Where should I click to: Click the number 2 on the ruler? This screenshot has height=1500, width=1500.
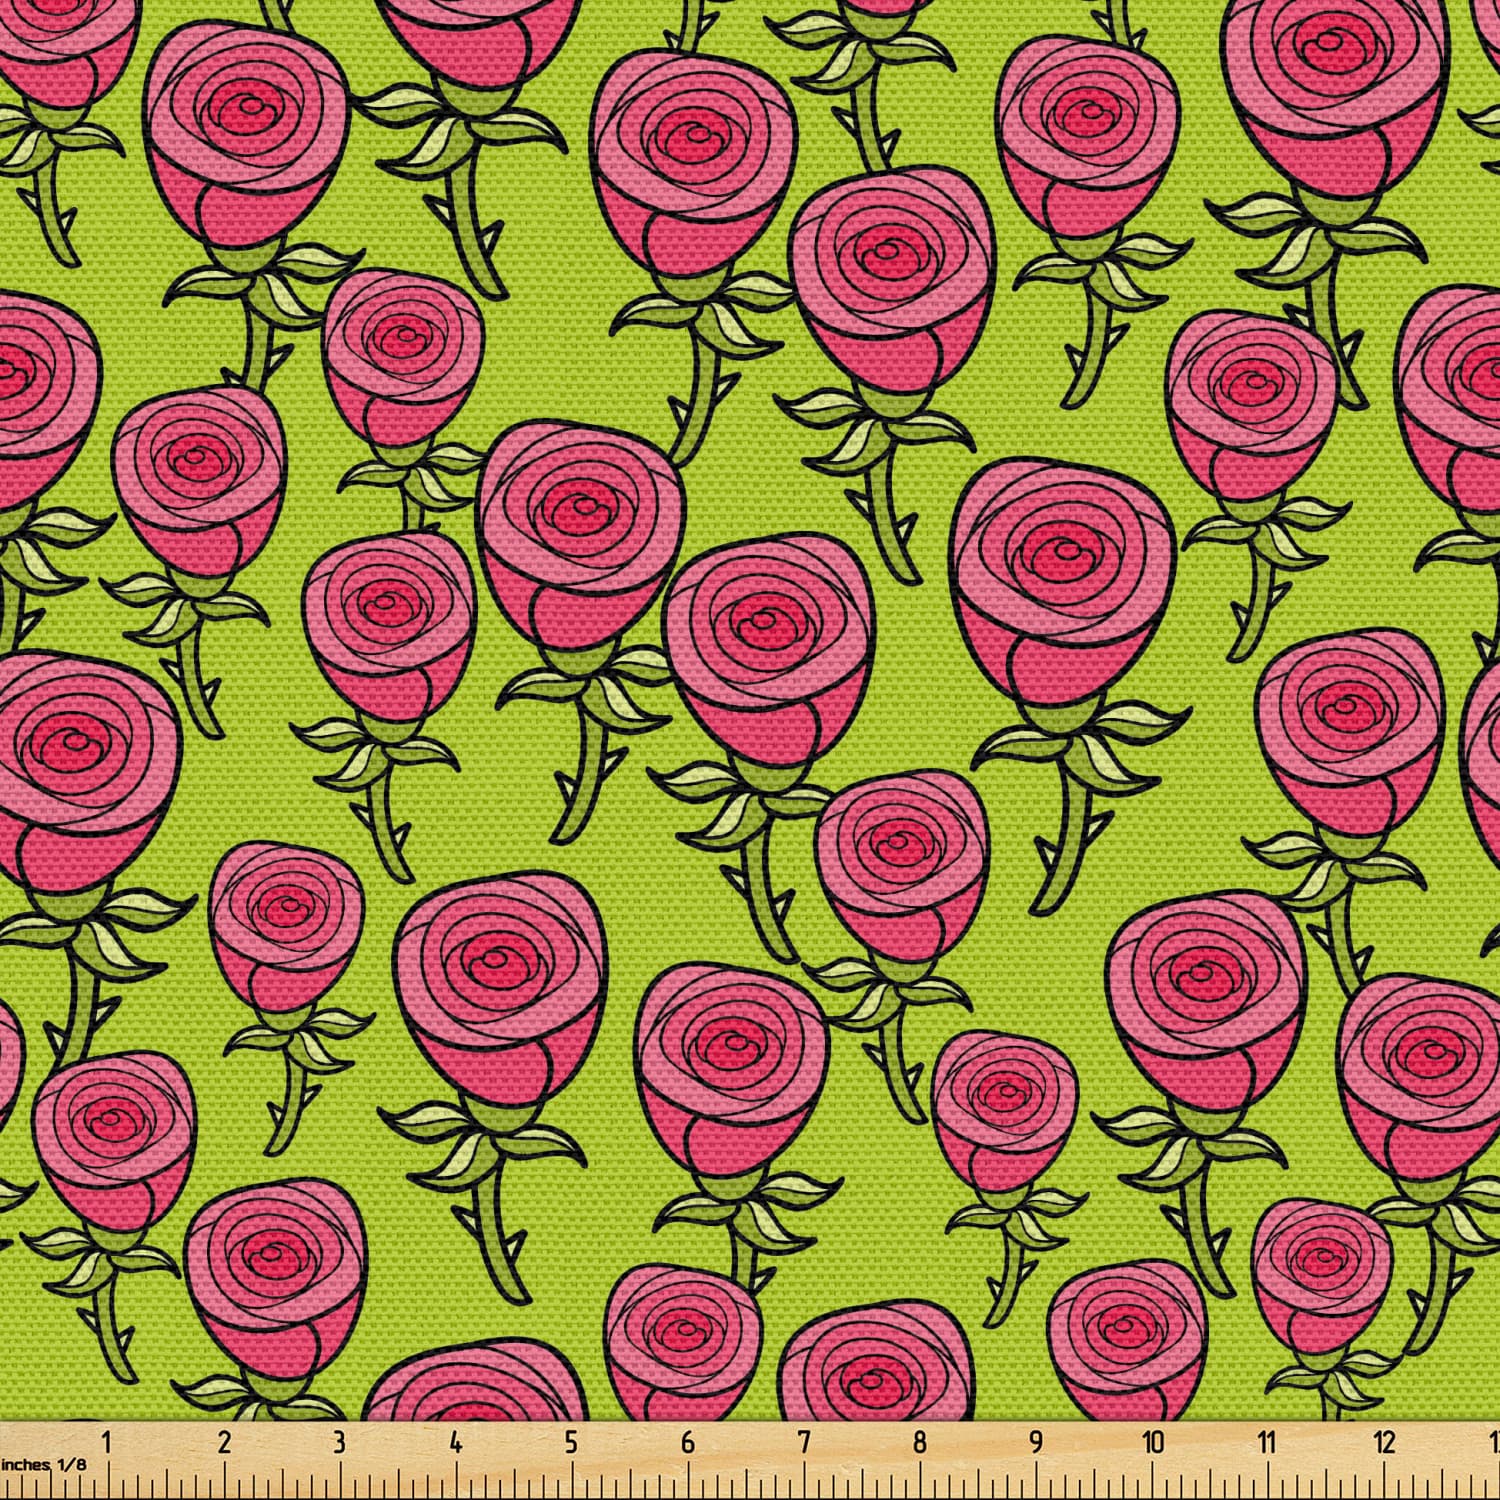pyautogui.click(x=223, y=1443)
